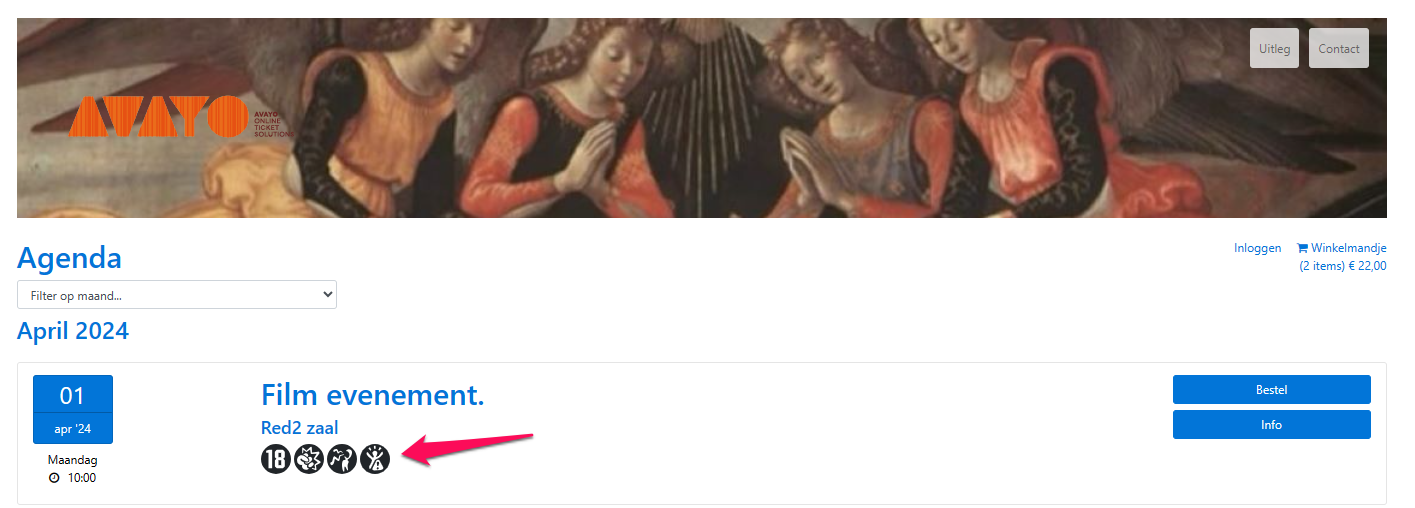
Task: Click the 'apr '24' month label
Action: (x=73, y=429)
